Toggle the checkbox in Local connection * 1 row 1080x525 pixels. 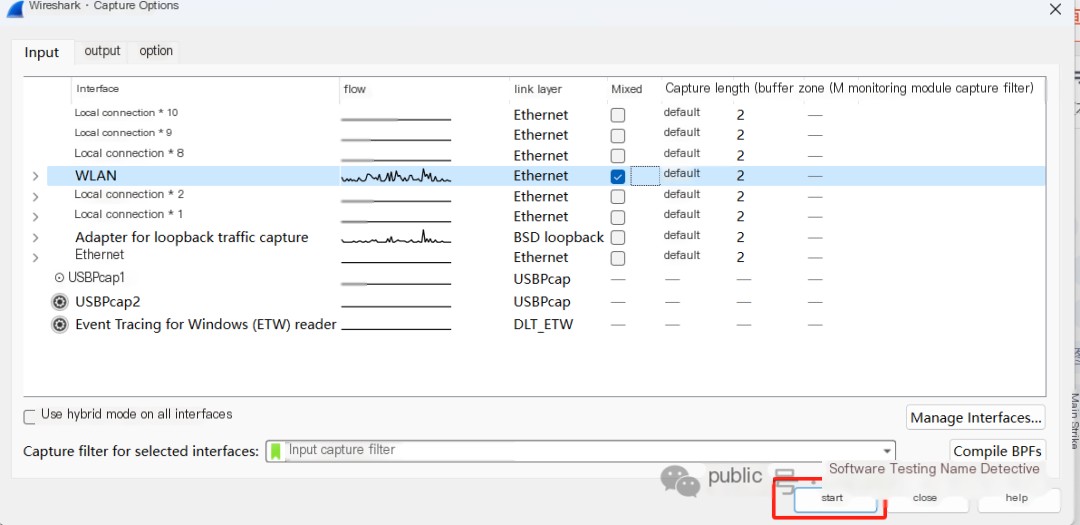[618, 217]
